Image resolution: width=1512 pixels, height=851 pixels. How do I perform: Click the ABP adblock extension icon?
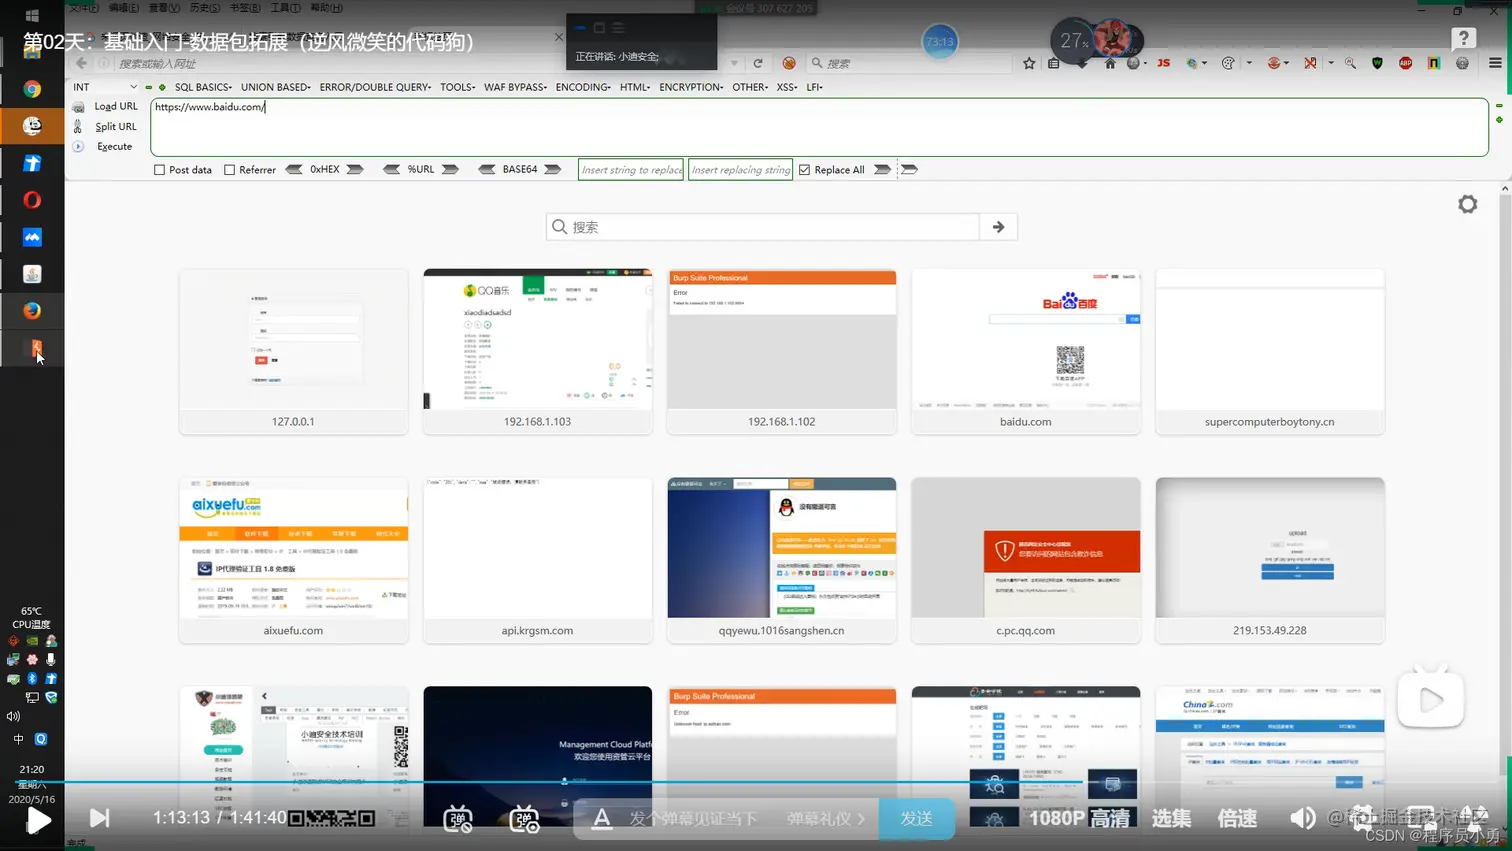(1405, 63)
